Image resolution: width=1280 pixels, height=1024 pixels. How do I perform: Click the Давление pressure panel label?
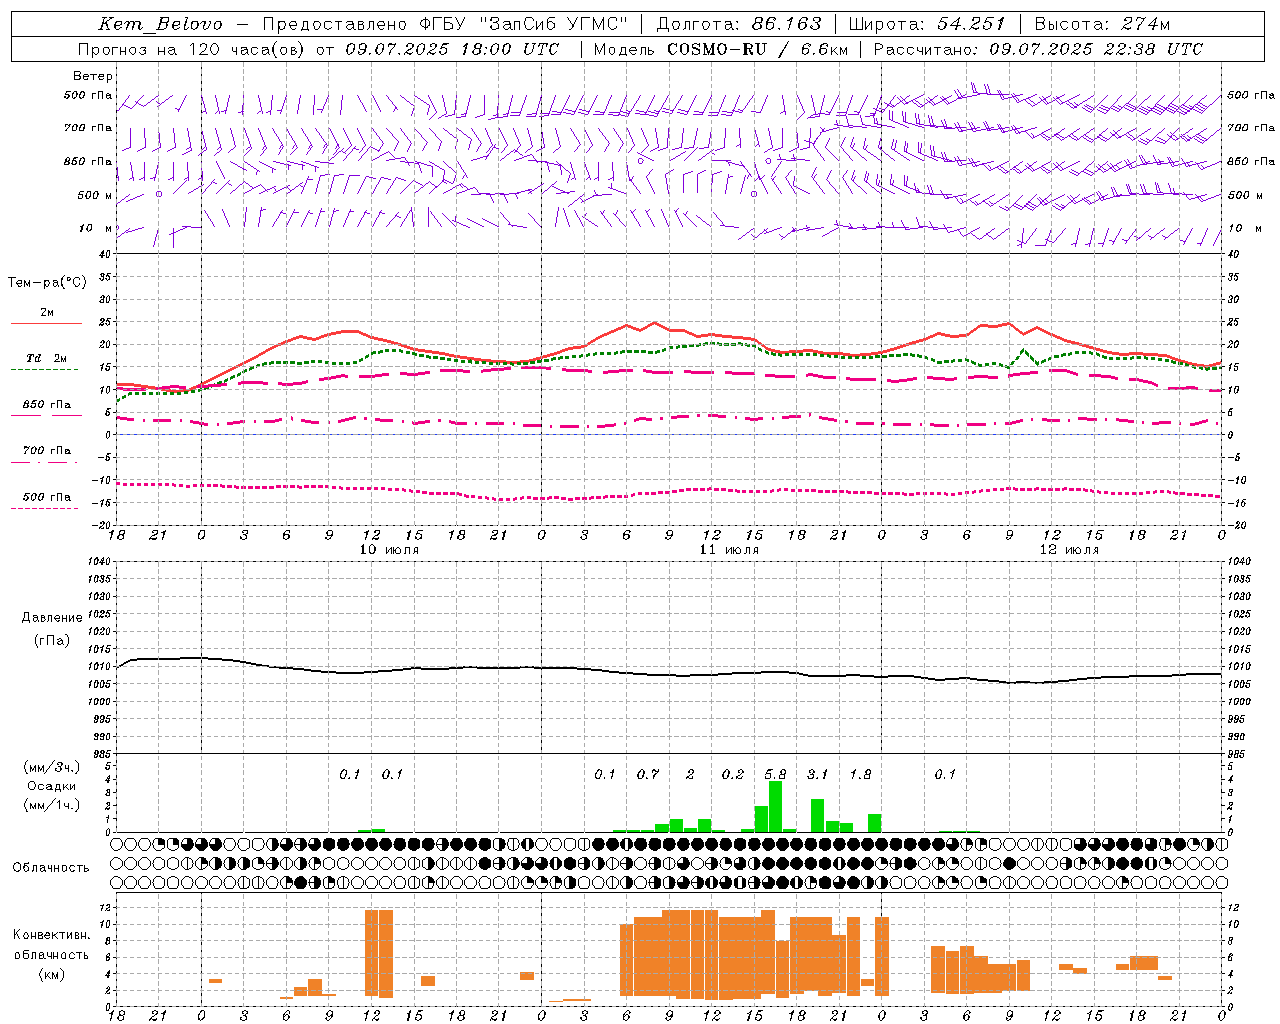(52, 618)
